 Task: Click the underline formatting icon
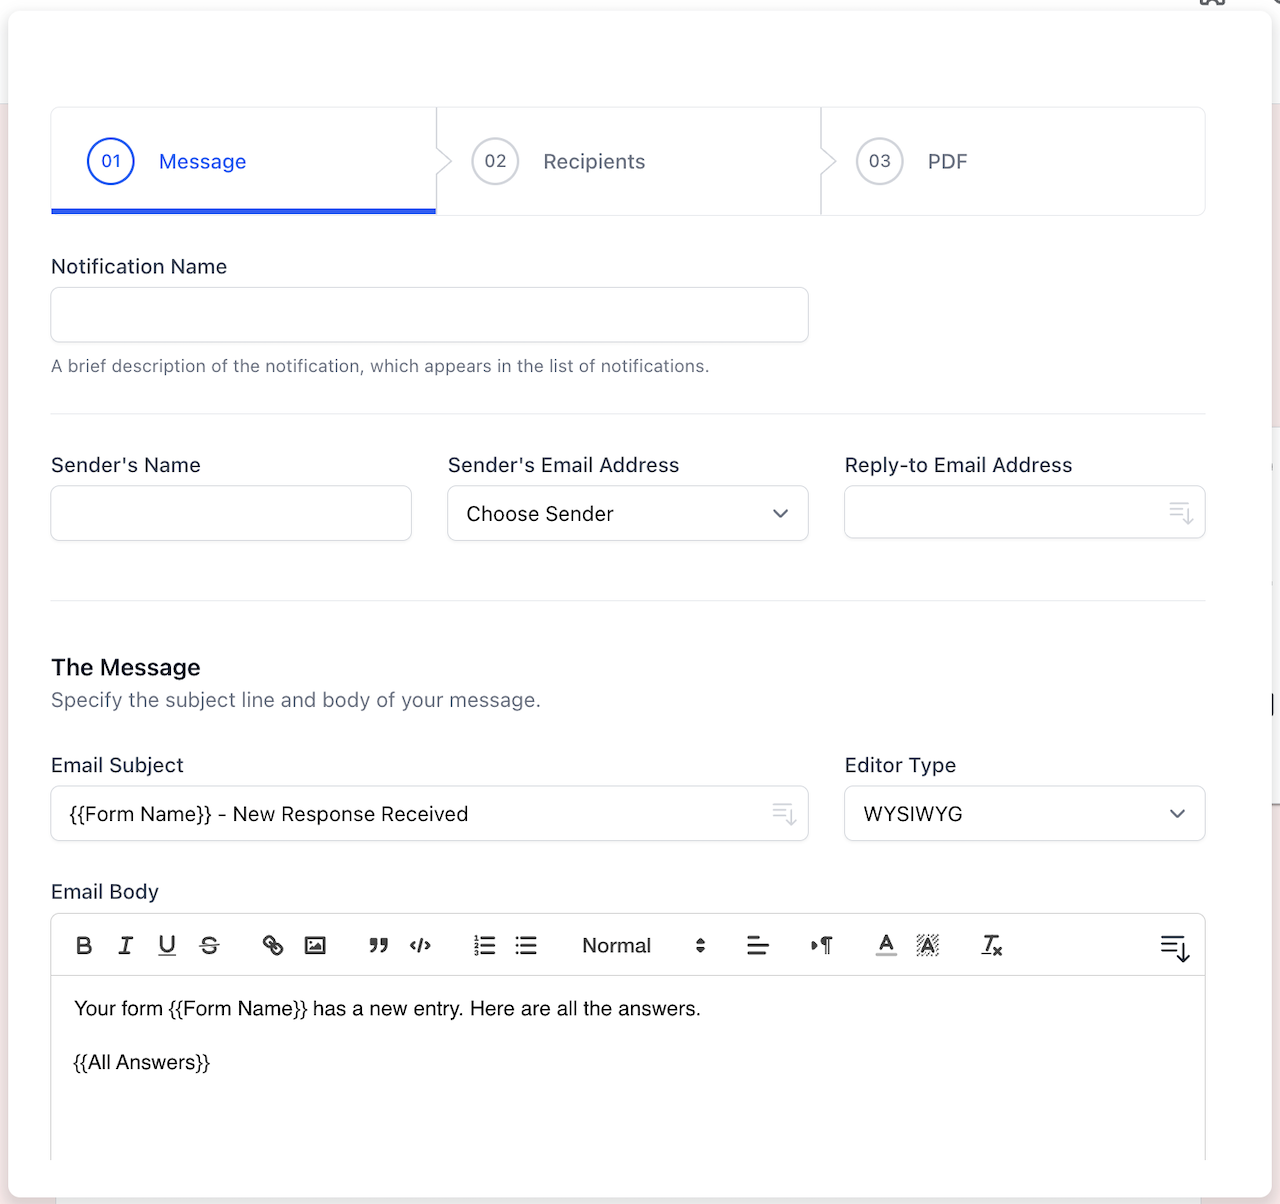(x=167, y=945)
